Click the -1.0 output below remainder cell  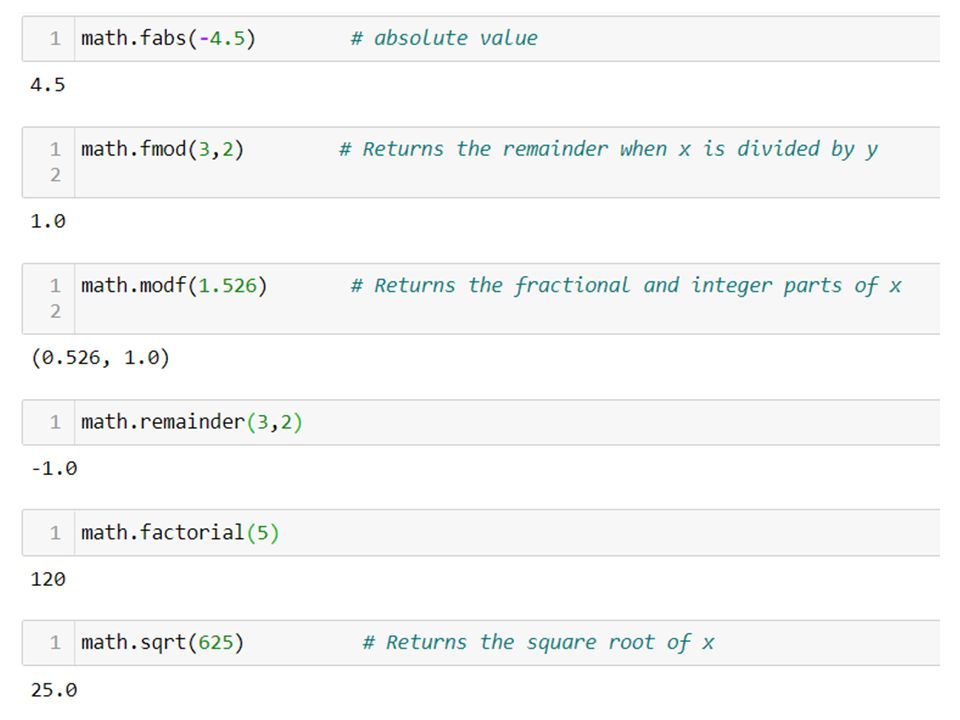54,469
